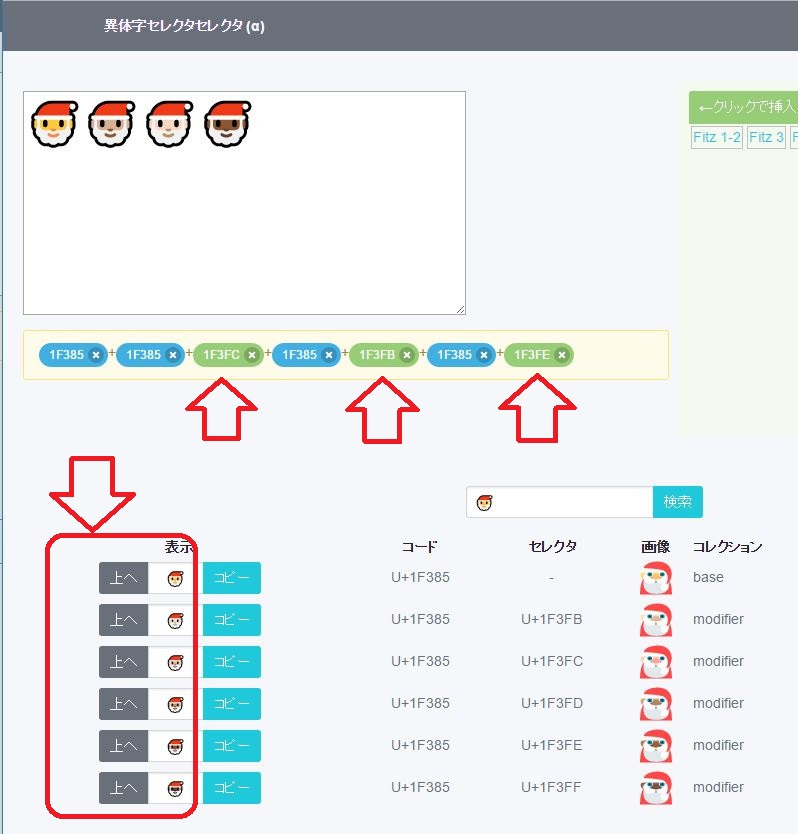Click the green ←クリックで挿入 header button
The width and height of the screenshot is (798, 834).
[x=745, y=107]
